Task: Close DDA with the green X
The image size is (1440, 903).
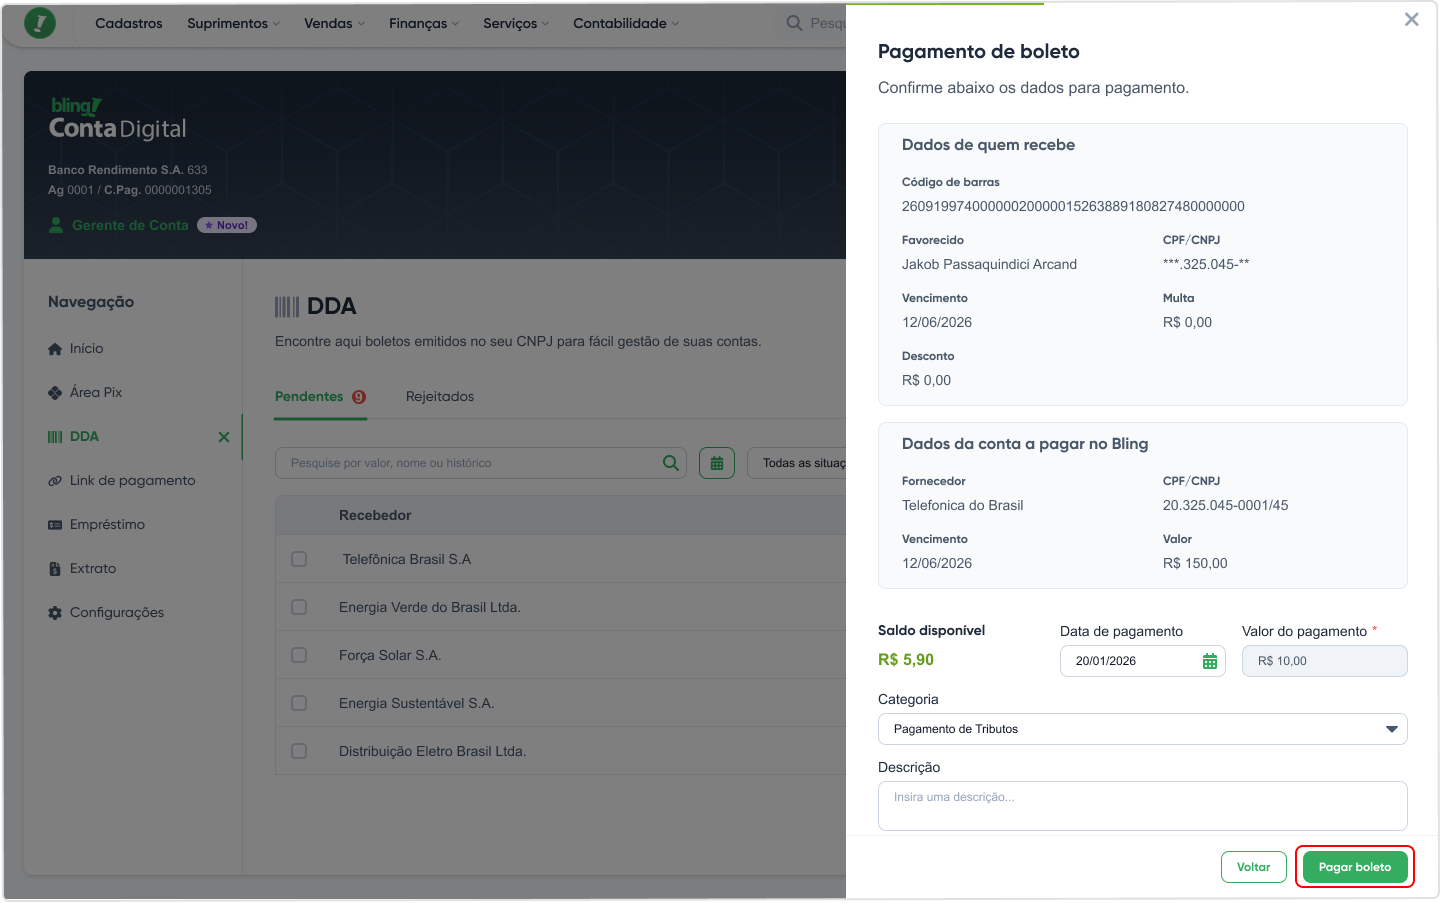Action: (x=224, y=437)
